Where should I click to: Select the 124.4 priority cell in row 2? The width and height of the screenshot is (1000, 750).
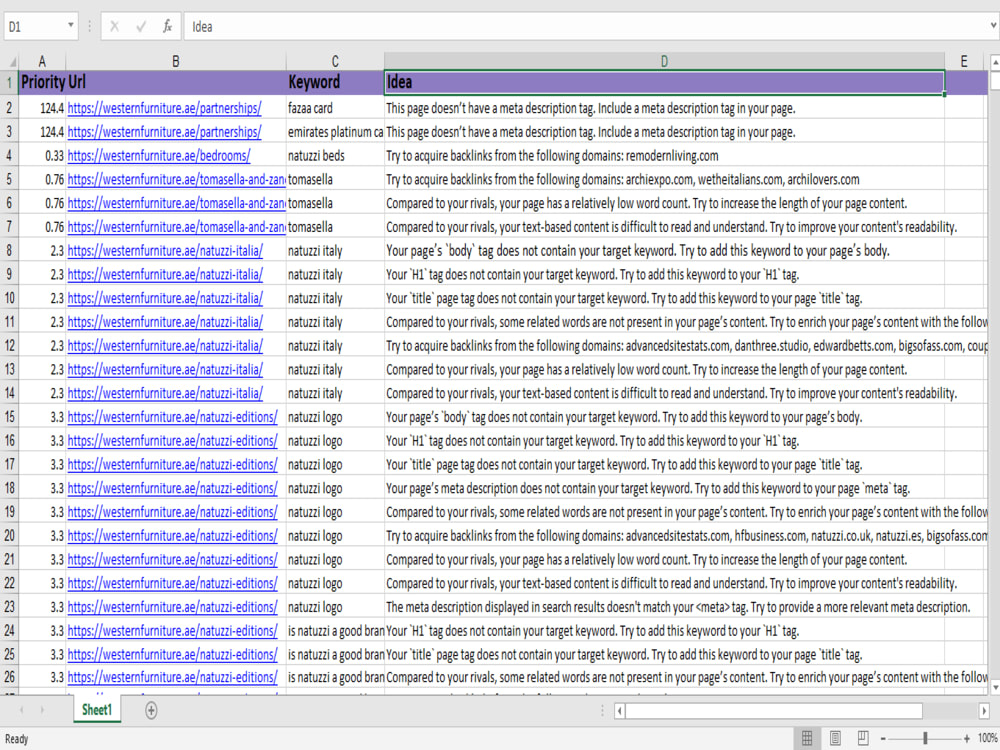[x=43, y=108]
